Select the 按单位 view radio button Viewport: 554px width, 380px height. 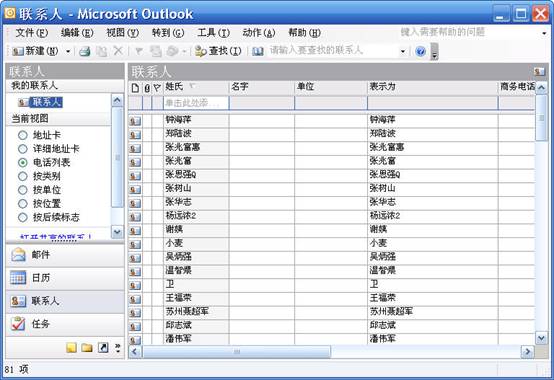pyautogui.click(x=23, y=190)
